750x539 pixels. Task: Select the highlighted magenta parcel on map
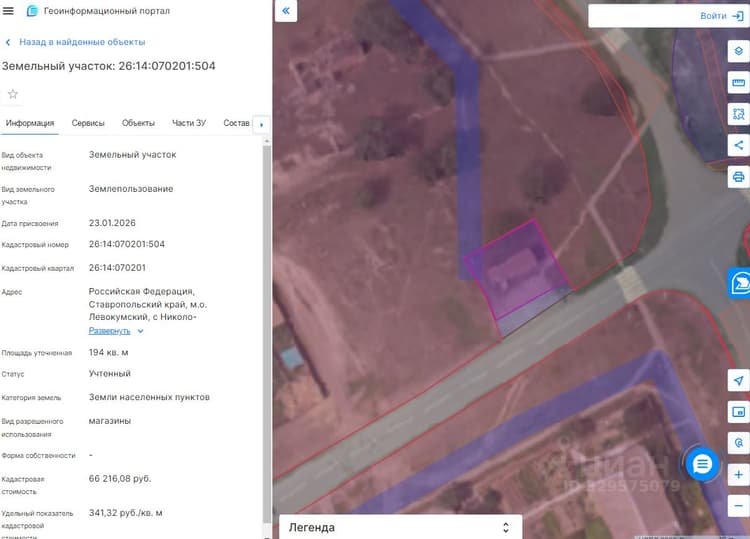coord(518,269)
